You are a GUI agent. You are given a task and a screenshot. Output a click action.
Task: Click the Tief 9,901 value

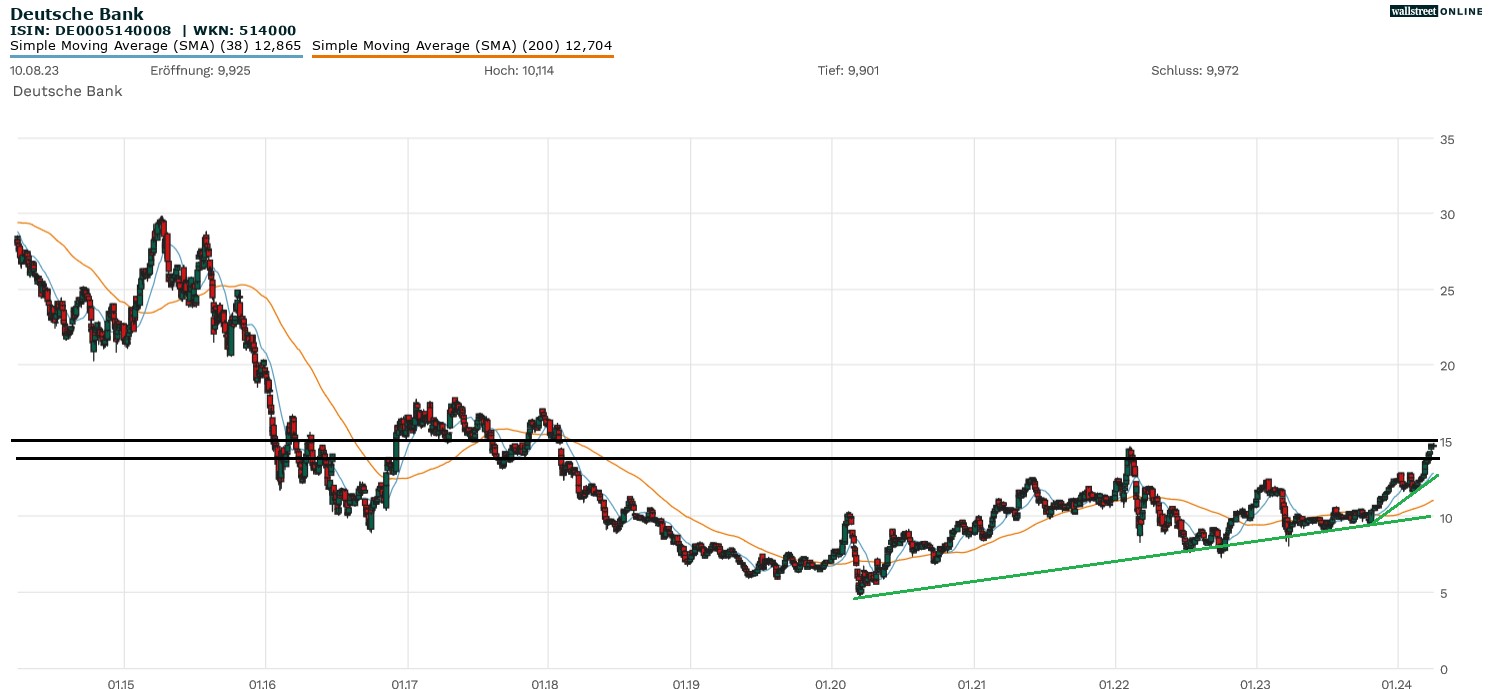pyautogui.click(x=848, y=71)
